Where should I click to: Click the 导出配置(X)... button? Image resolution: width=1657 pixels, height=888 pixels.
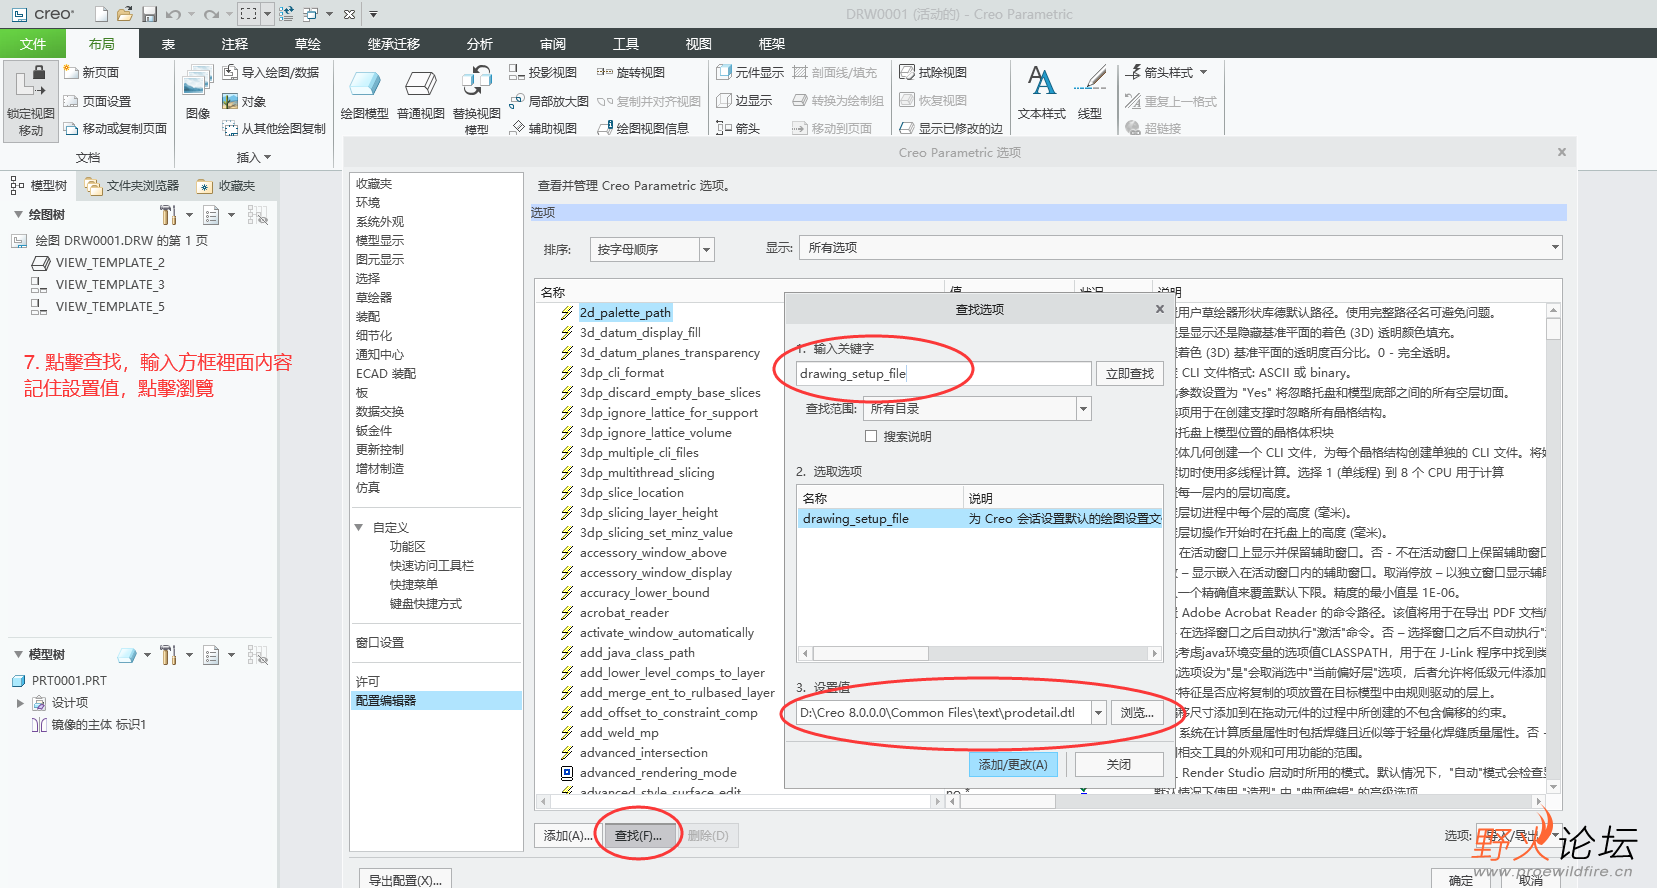click(x=405, y=880)
